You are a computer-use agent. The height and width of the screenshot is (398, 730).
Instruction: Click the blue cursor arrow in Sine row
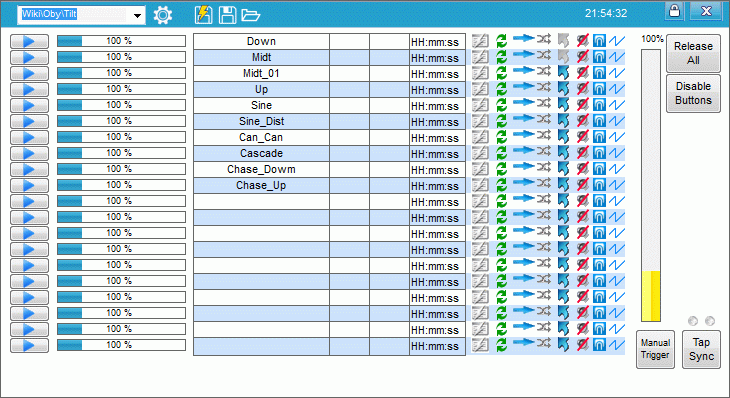(563, 105)
